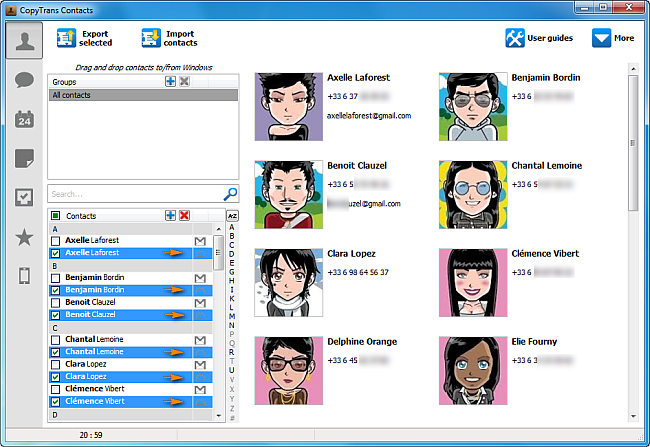Open the User guides tools icon
The width and height of the screenshot is (650, 447).
coord(515,38)
